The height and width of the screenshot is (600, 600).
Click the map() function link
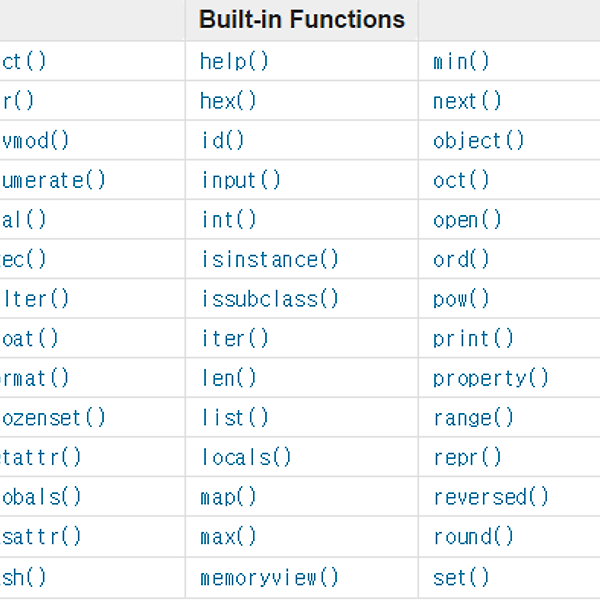[228, 498]
